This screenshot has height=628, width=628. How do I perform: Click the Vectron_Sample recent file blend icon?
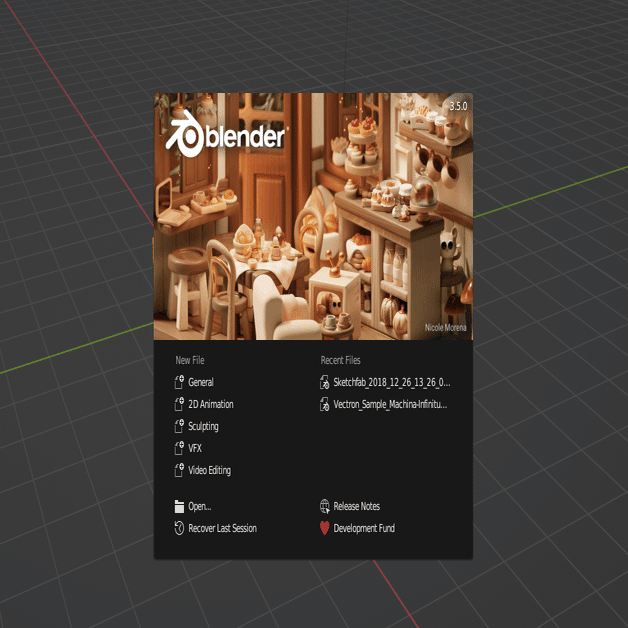click(324, 404)
